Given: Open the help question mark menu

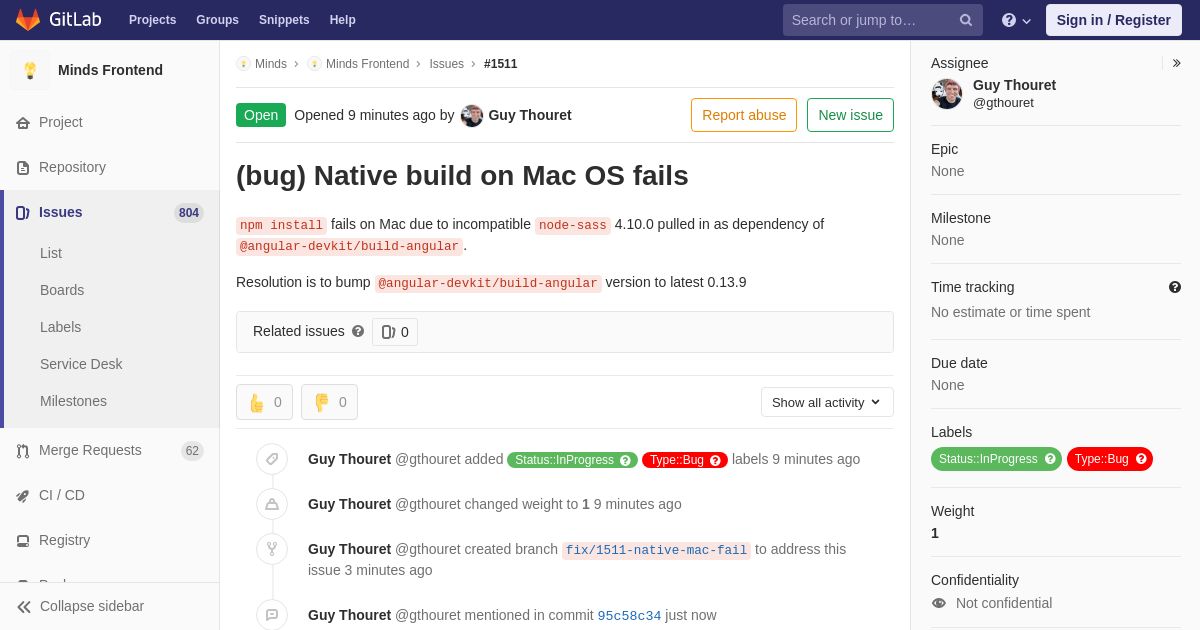Looking at the screenshot, I should pyautogui.click(x=1016, y=20).
